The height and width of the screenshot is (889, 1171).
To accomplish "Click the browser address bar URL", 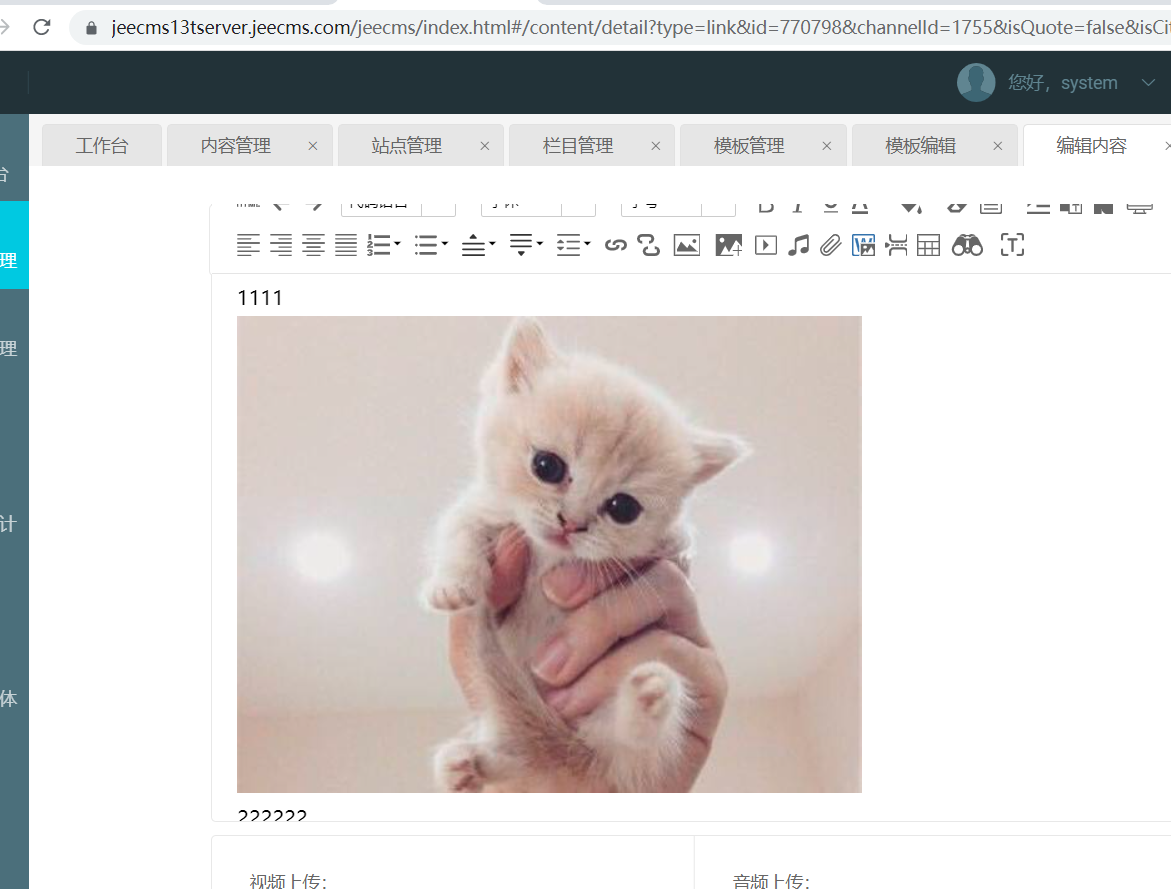I will [x=641, y=28].
